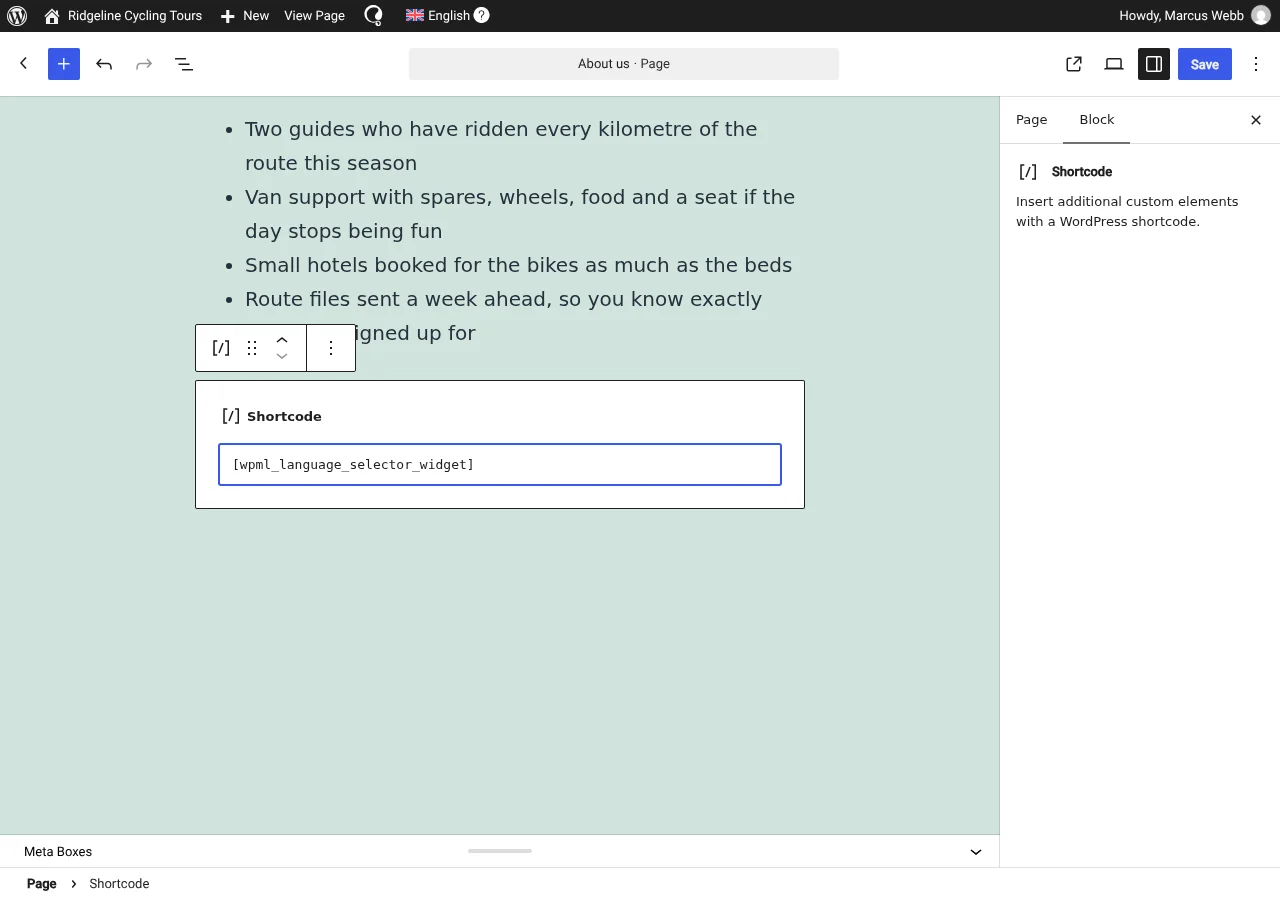Go back using the editor back arrow
The image size is (1280, 900).
click(x=24, y=64)
